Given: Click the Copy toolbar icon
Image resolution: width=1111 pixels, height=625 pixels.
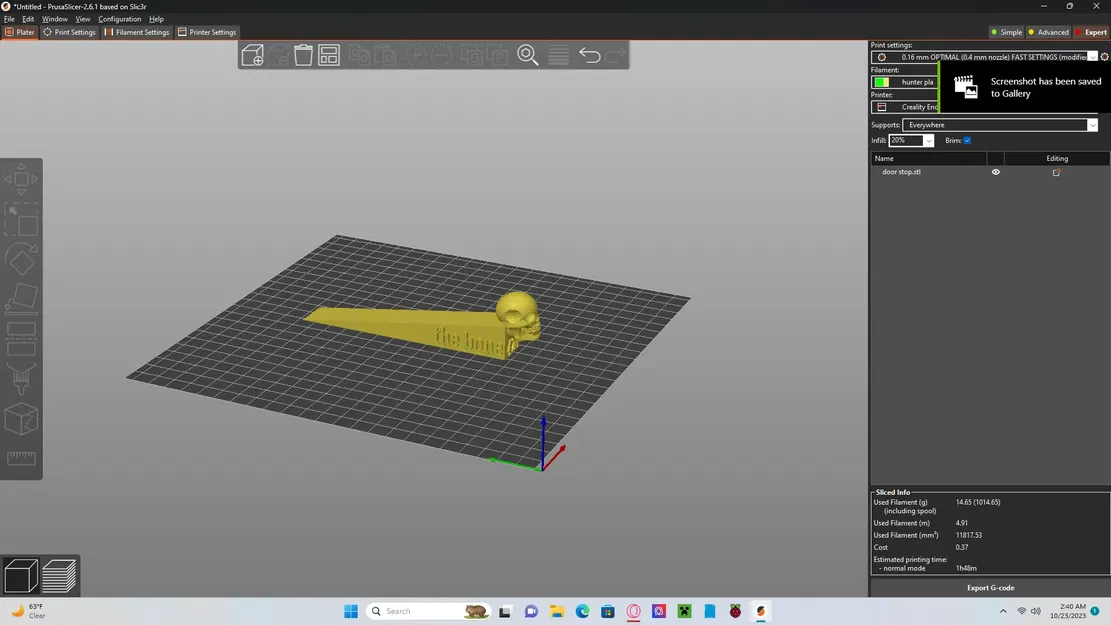Looking at the screenshot, I should 359,55.
